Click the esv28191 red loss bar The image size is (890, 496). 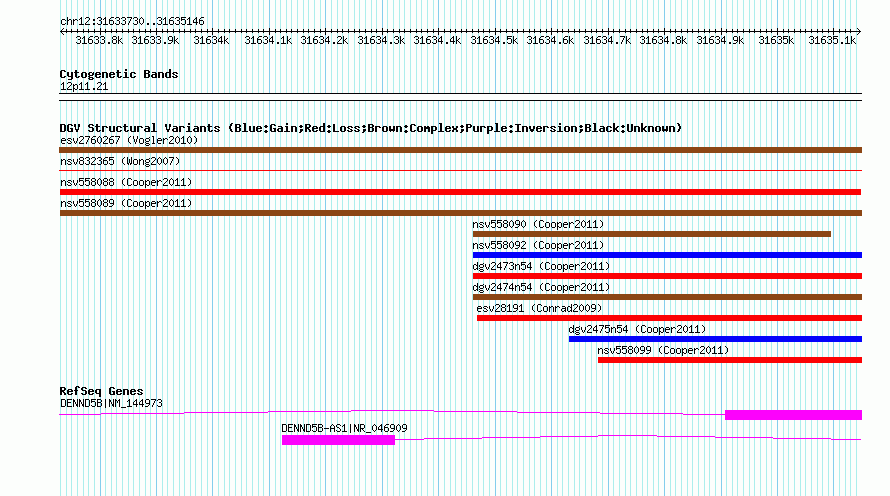(669, 318)
